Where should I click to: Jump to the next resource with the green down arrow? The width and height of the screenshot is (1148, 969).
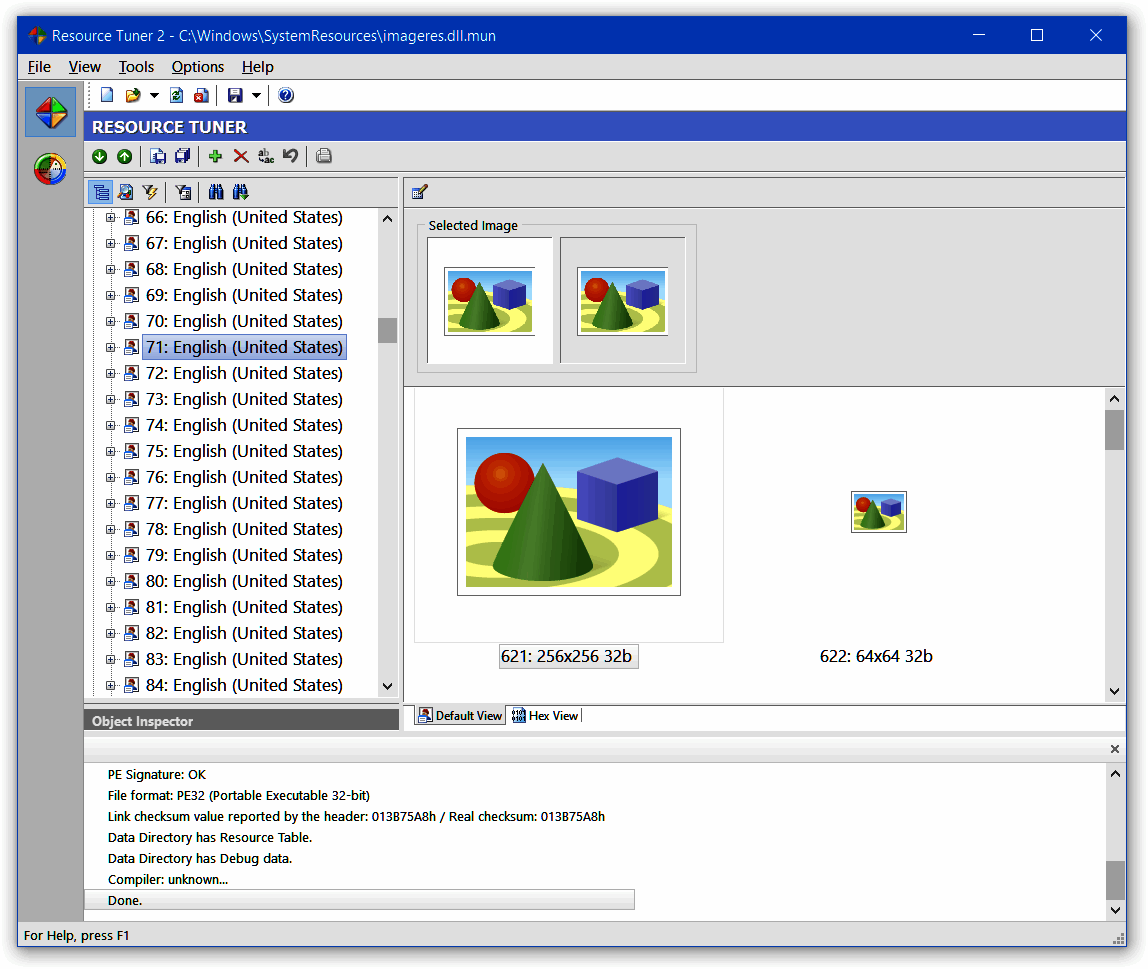click(x=99, y=156)
